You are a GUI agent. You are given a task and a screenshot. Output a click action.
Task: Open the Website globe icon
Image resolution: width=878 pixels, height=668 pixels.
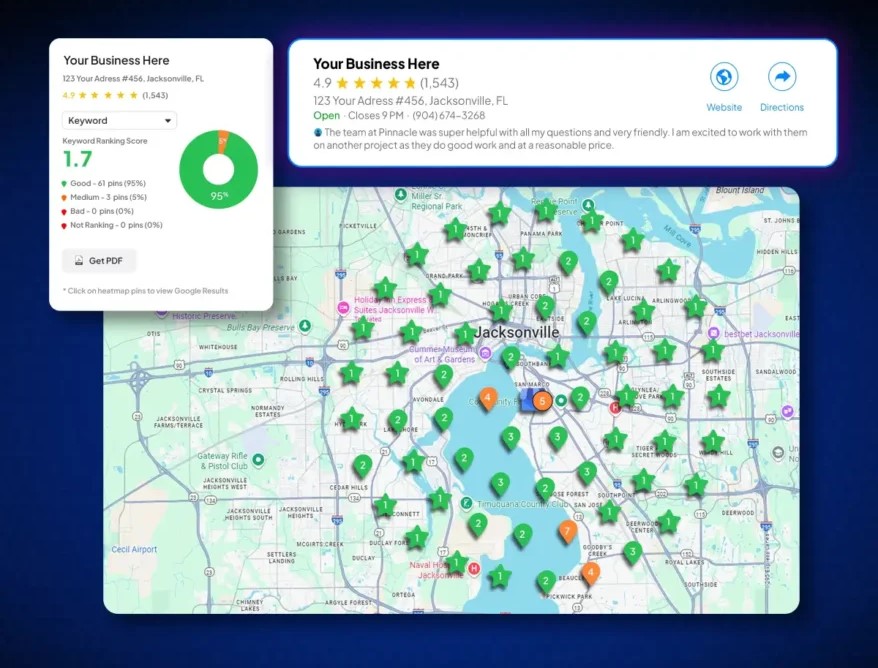pyautogui.click(x=723, y=78)
